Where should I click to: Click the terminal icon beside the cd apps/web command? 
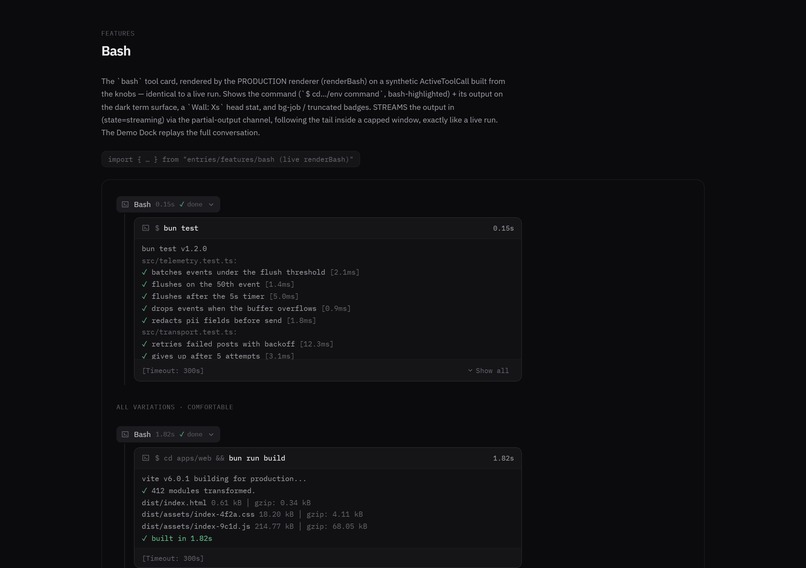[x=145, y=458]
